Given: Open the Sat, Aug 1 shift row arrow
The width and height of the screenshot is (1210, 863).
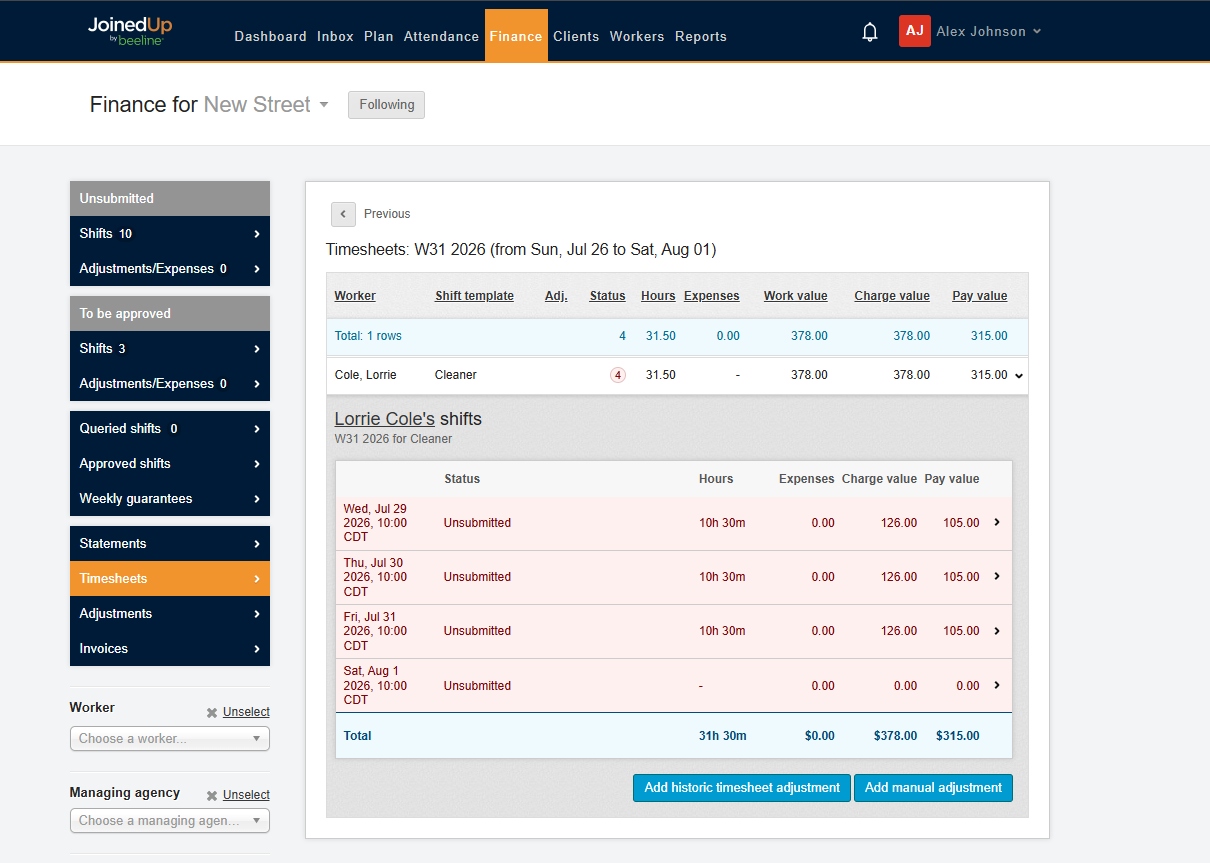Looking at the screenshot, I should 997,685.
